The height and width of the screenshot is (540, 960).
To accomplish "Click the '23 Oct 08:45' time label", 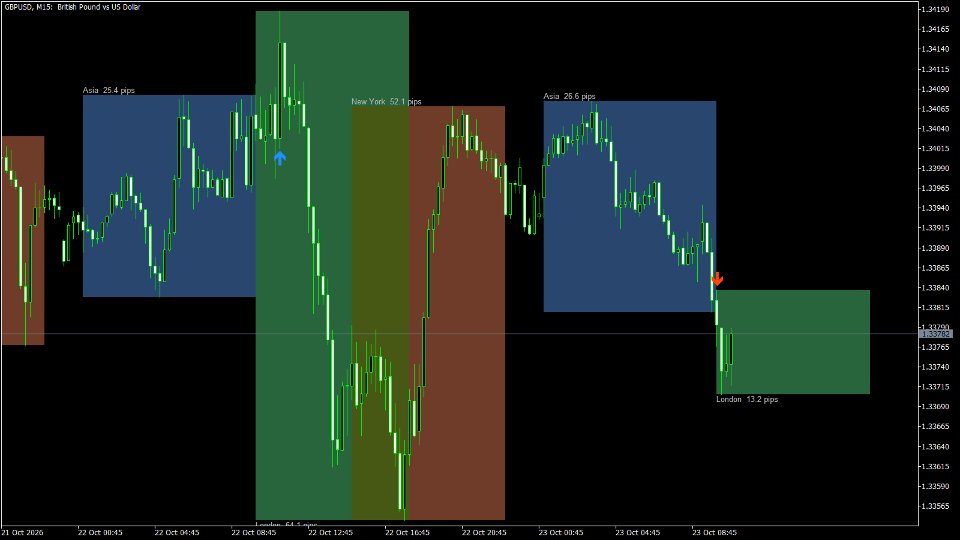I will tap(714, 533).
